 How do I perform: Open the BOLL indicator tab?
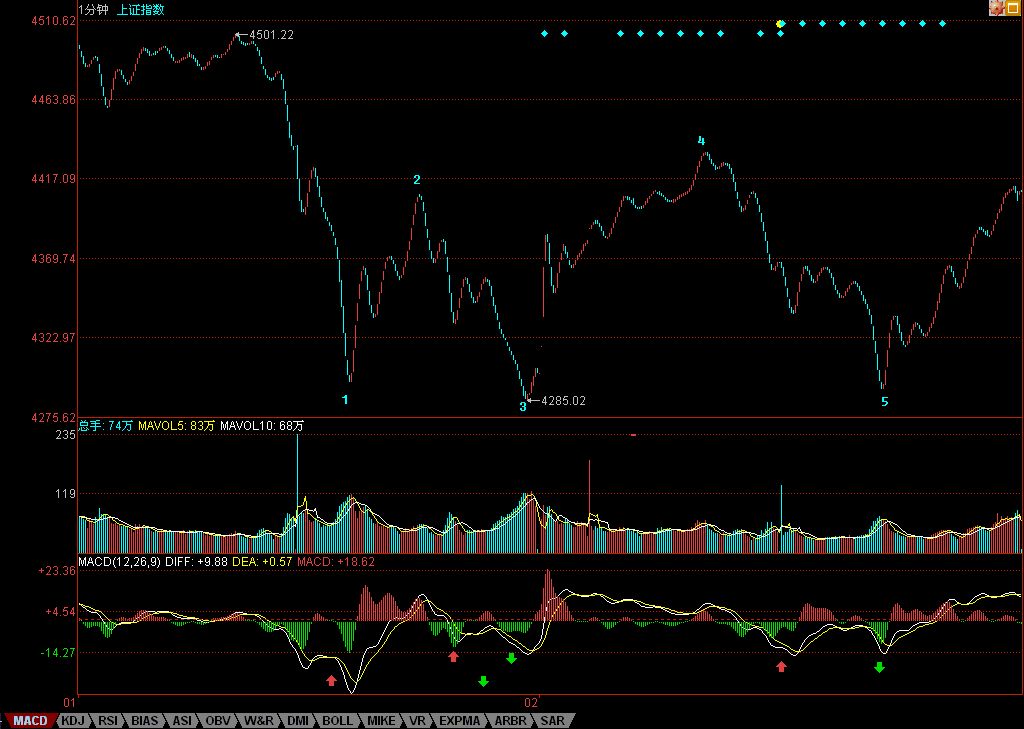(x=337, y=720)
